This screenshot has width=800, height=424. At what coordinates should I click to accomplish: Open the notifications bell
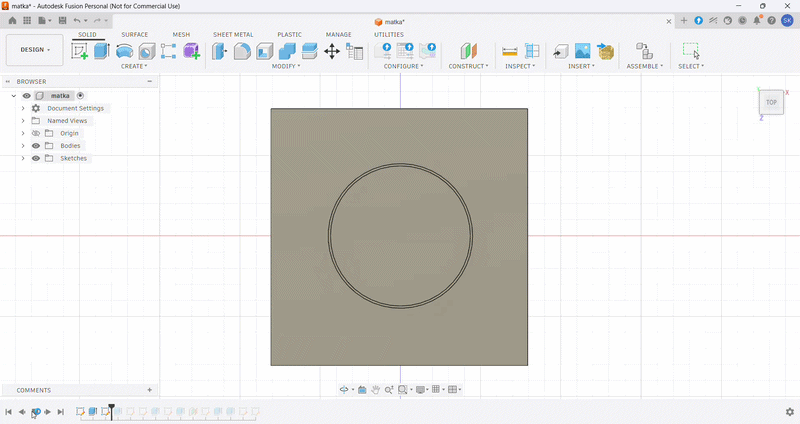[x=757, y=20]
